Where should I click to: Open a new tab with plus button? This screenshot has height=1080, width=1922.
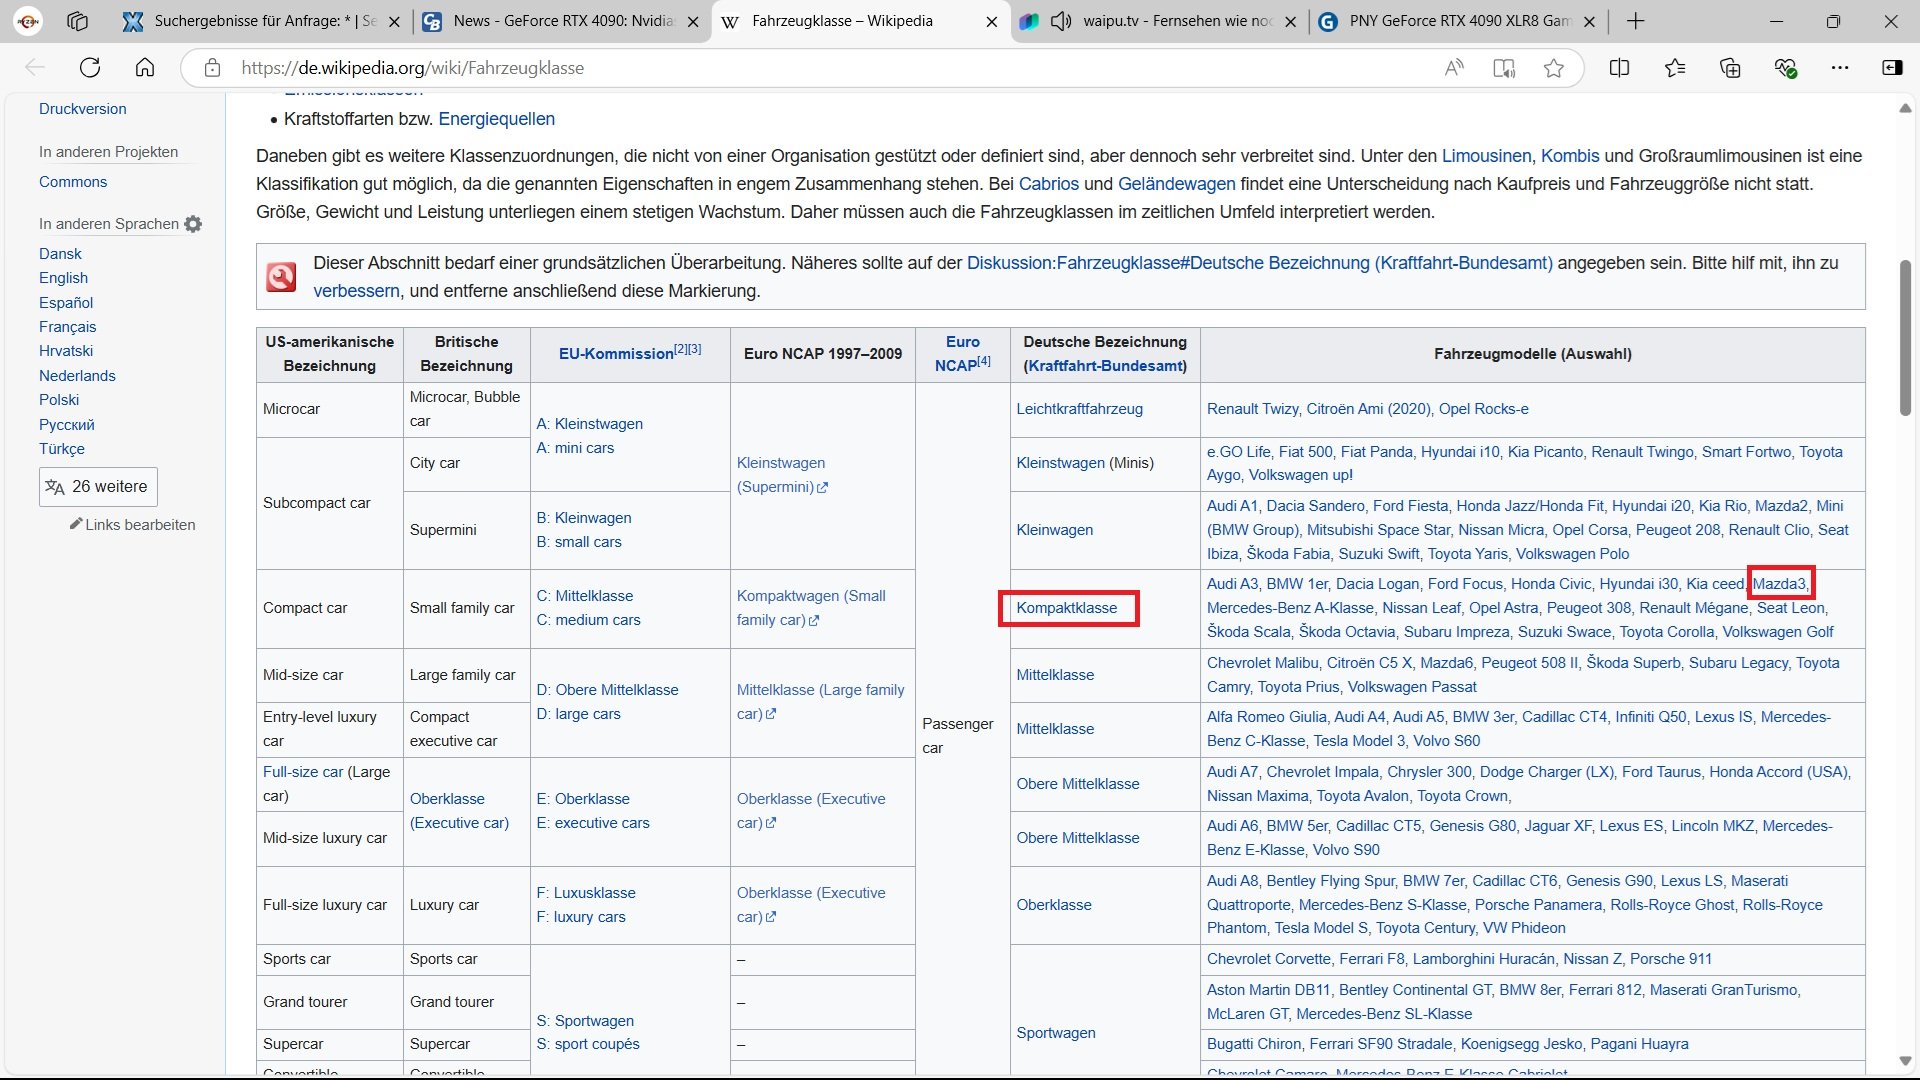(x=1635, y=21)
